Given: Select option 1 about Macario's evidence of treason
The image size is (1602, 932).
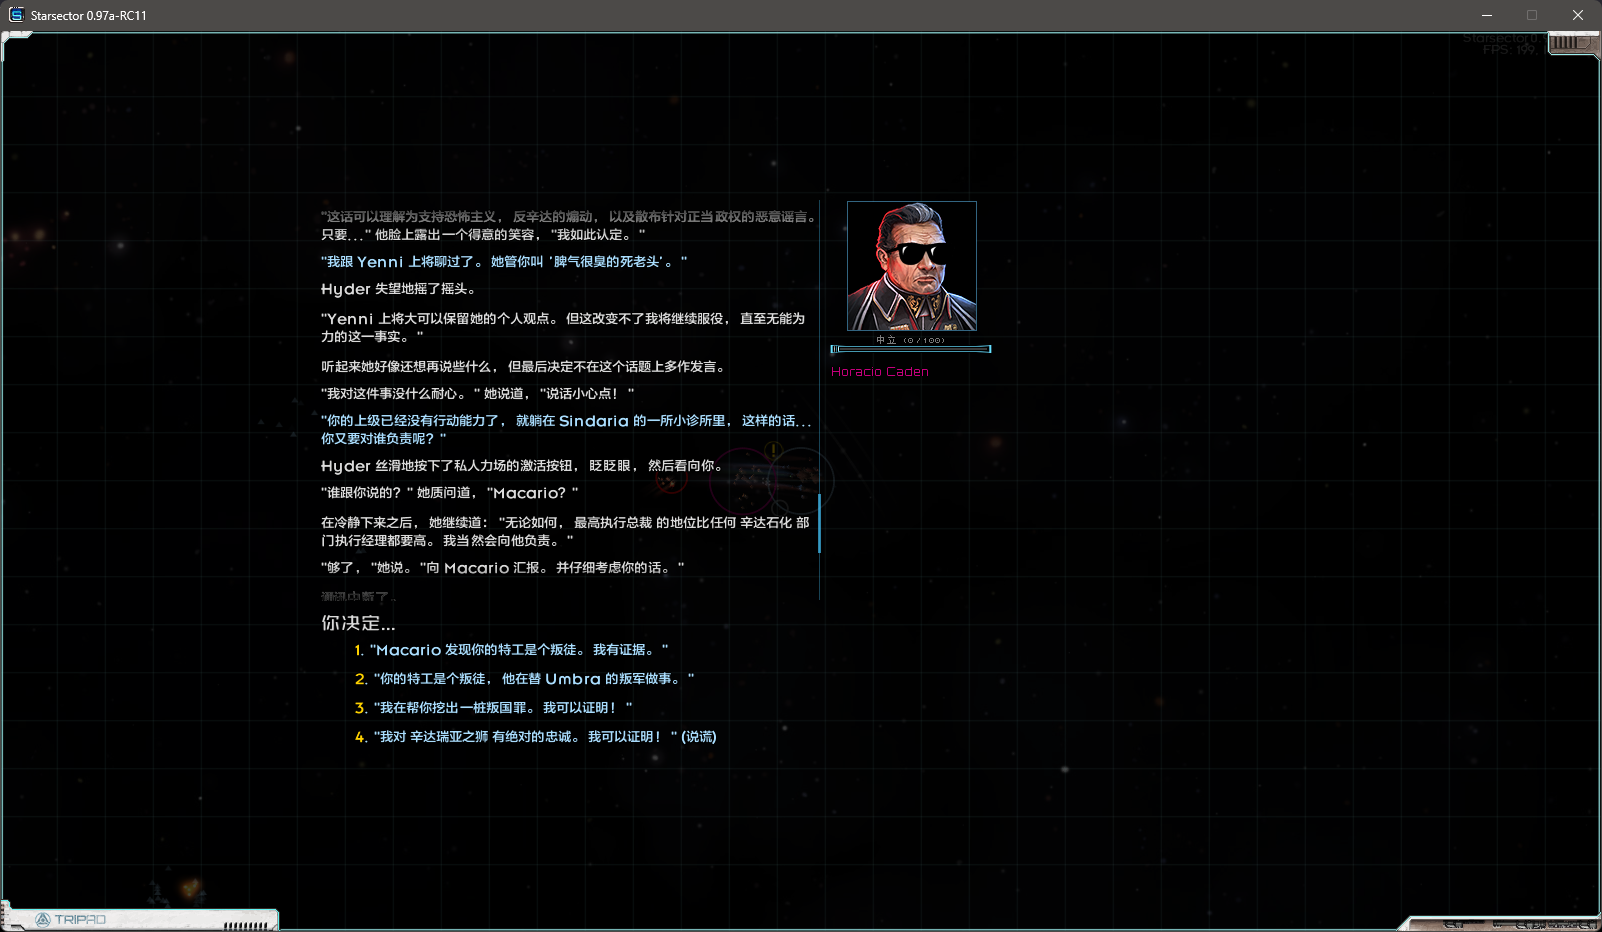Looking at the screenshot, I should pyautogui.click(x=510, y=649).
